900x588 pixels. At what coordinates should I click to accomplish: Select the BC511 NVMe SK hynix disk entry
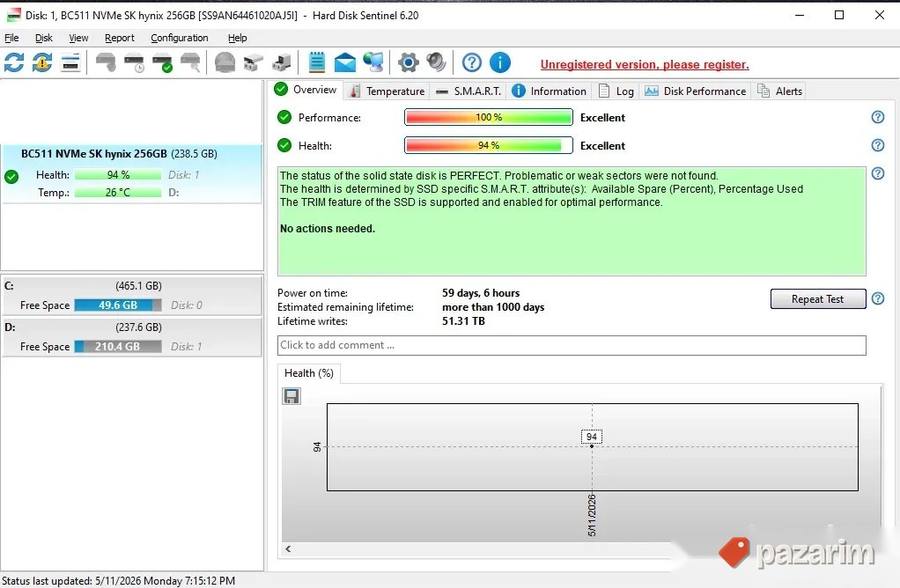pyautogui.click(x=131, y=173)
